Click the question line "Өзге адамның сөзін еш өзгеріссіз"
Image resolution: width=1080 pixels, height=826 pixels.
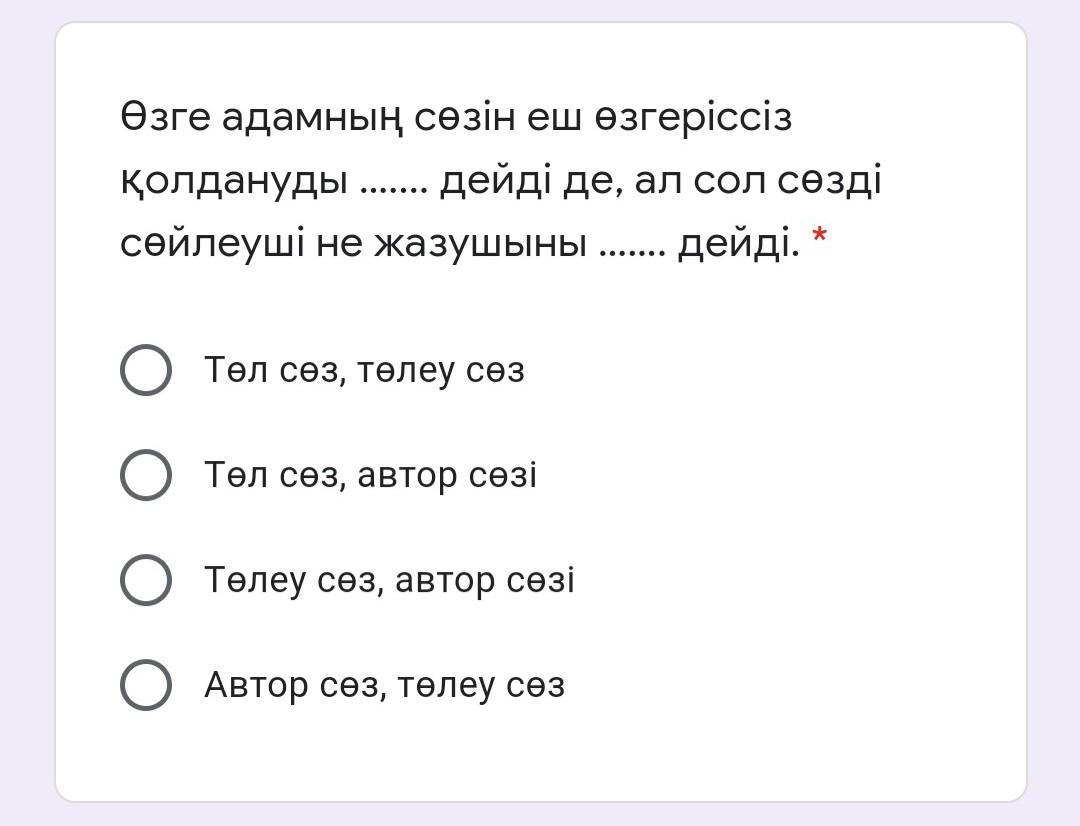click(456, 118)
